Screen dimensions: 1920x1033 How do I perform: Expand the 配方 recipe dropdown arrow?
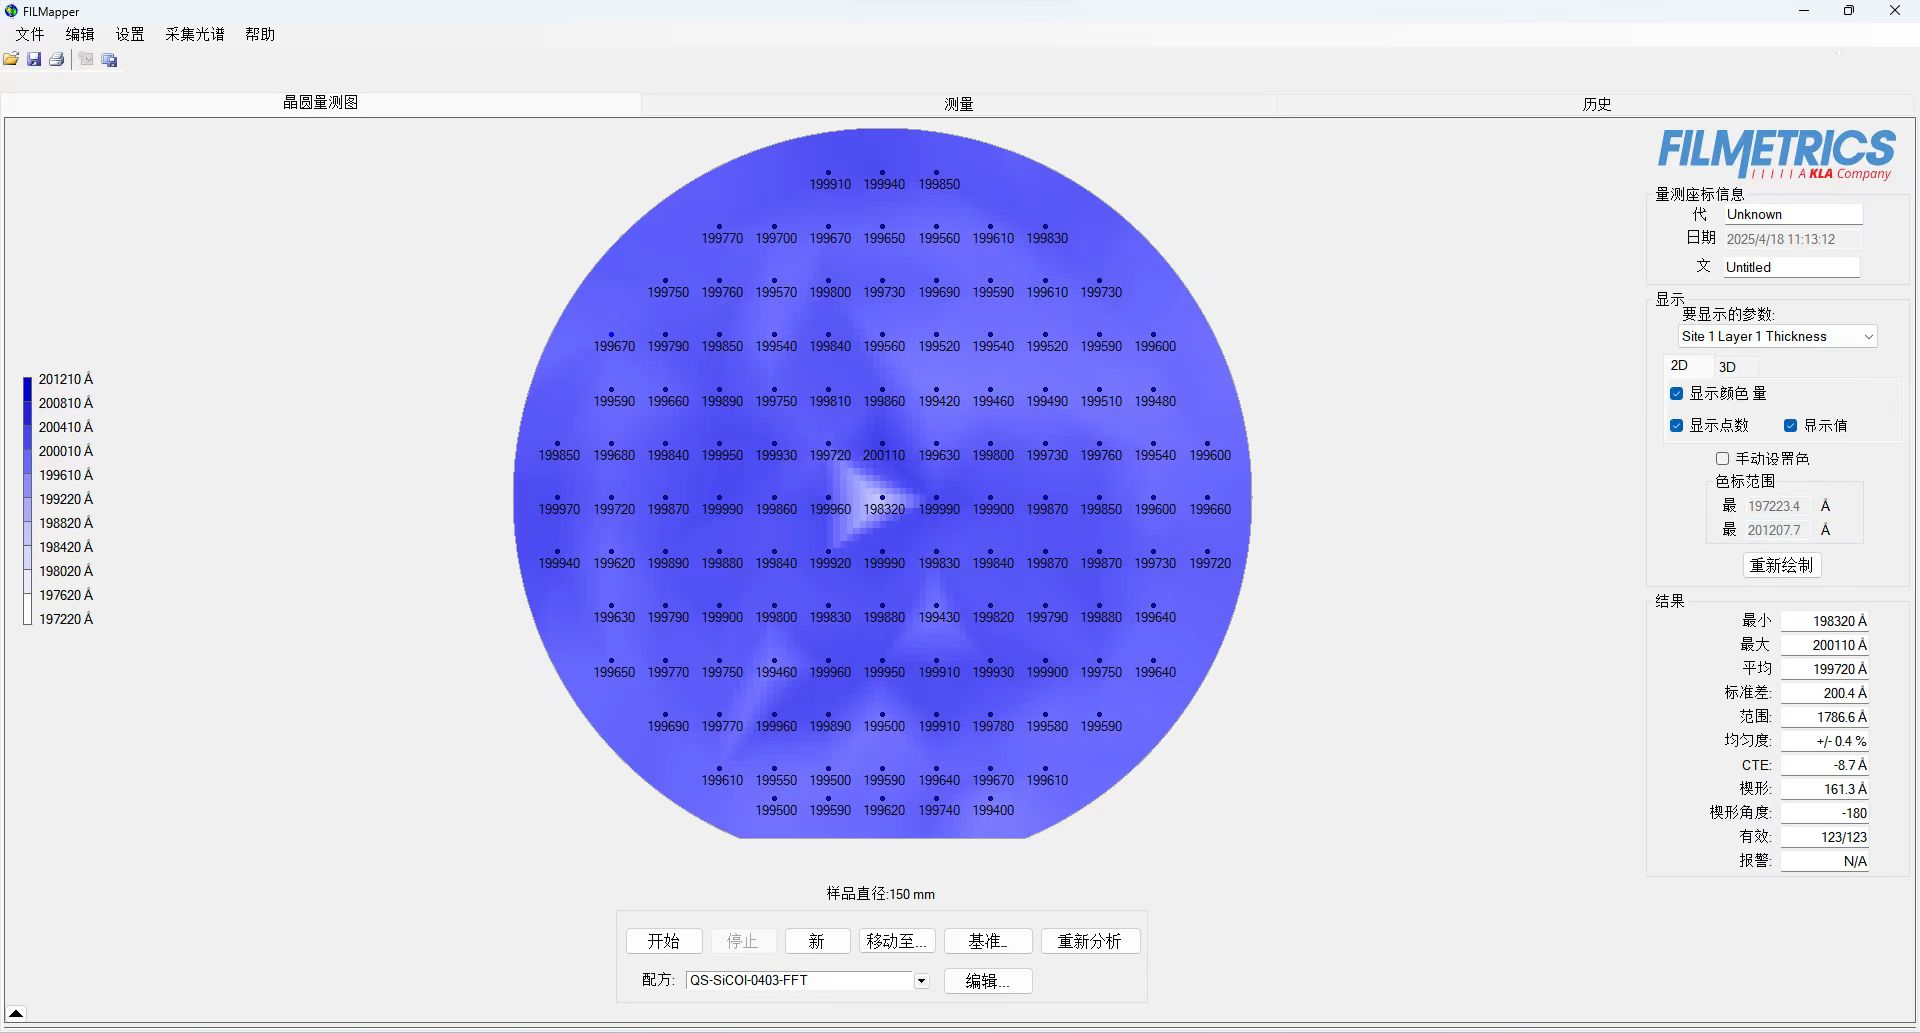[921, 981]
